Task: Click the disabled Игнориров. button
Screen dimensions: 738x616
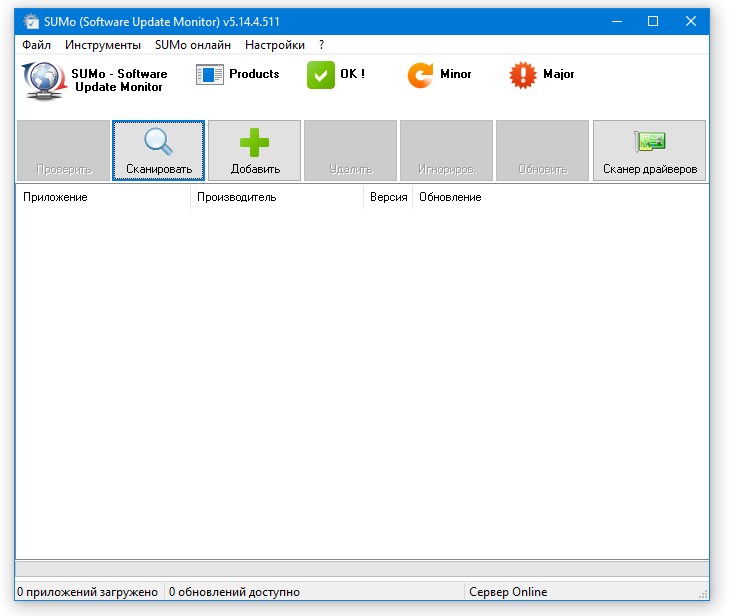Action: click(447, 151)
